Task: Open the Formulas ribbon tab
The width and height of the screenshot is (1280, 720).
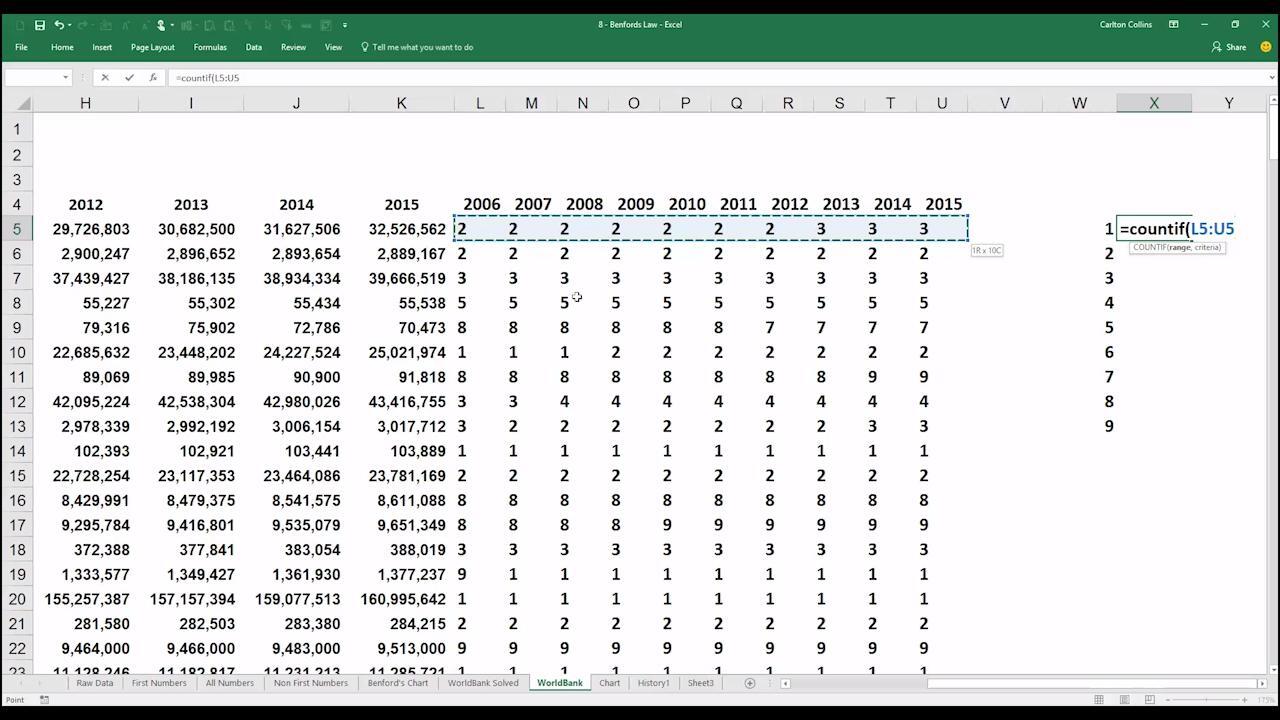Action: (210, 47)
